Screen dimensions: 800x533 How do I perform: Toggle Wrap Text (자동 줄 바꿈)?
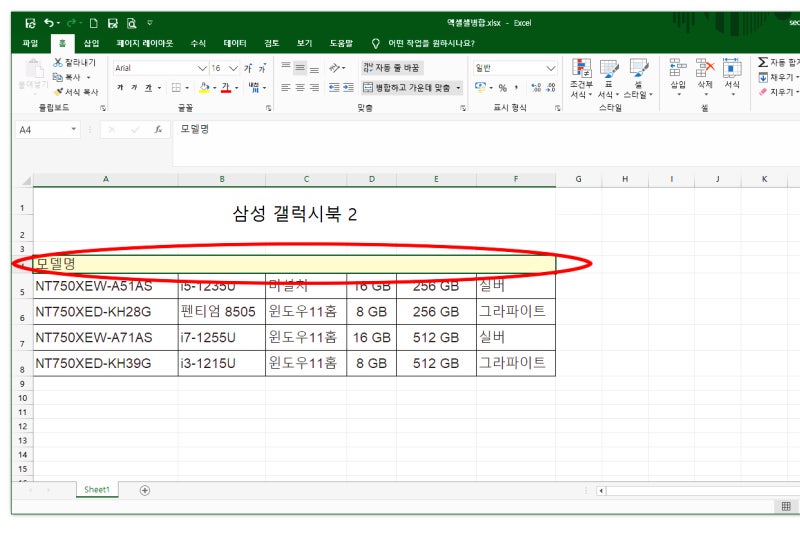point(392,68)
